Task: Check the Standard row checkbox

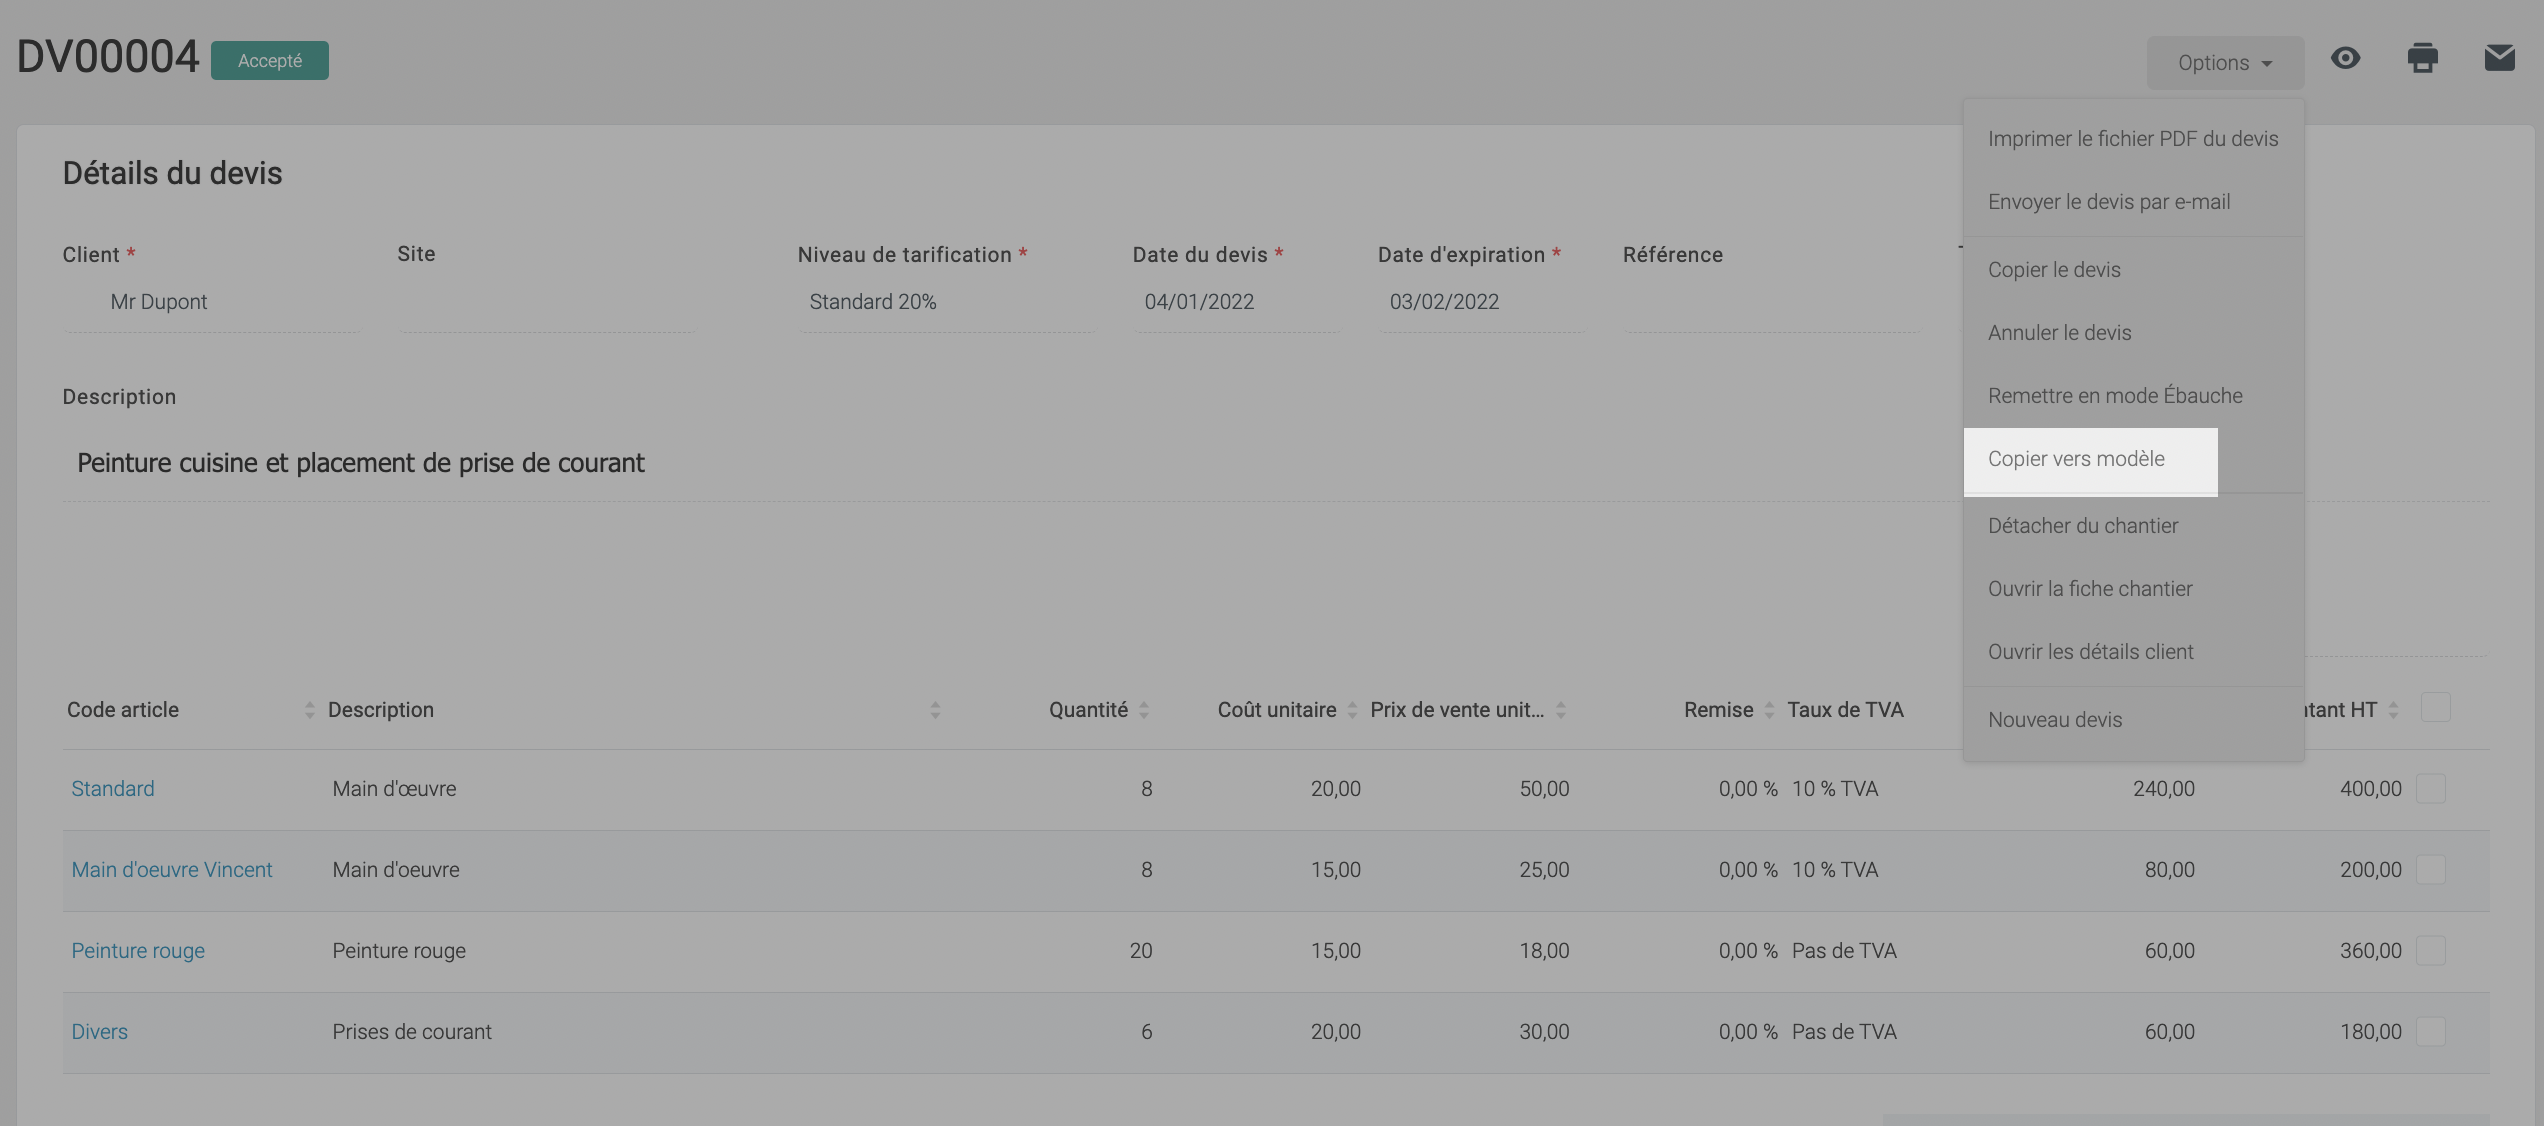Action: [2430, 788]
